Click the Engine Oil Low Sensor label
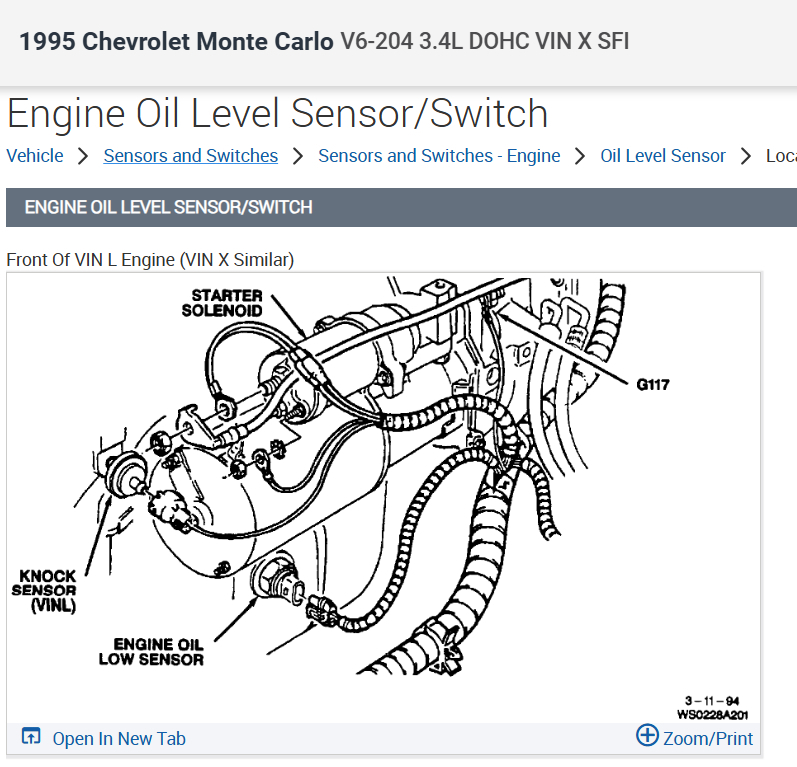This screenshot has width=797, height=767. point(151,652)
